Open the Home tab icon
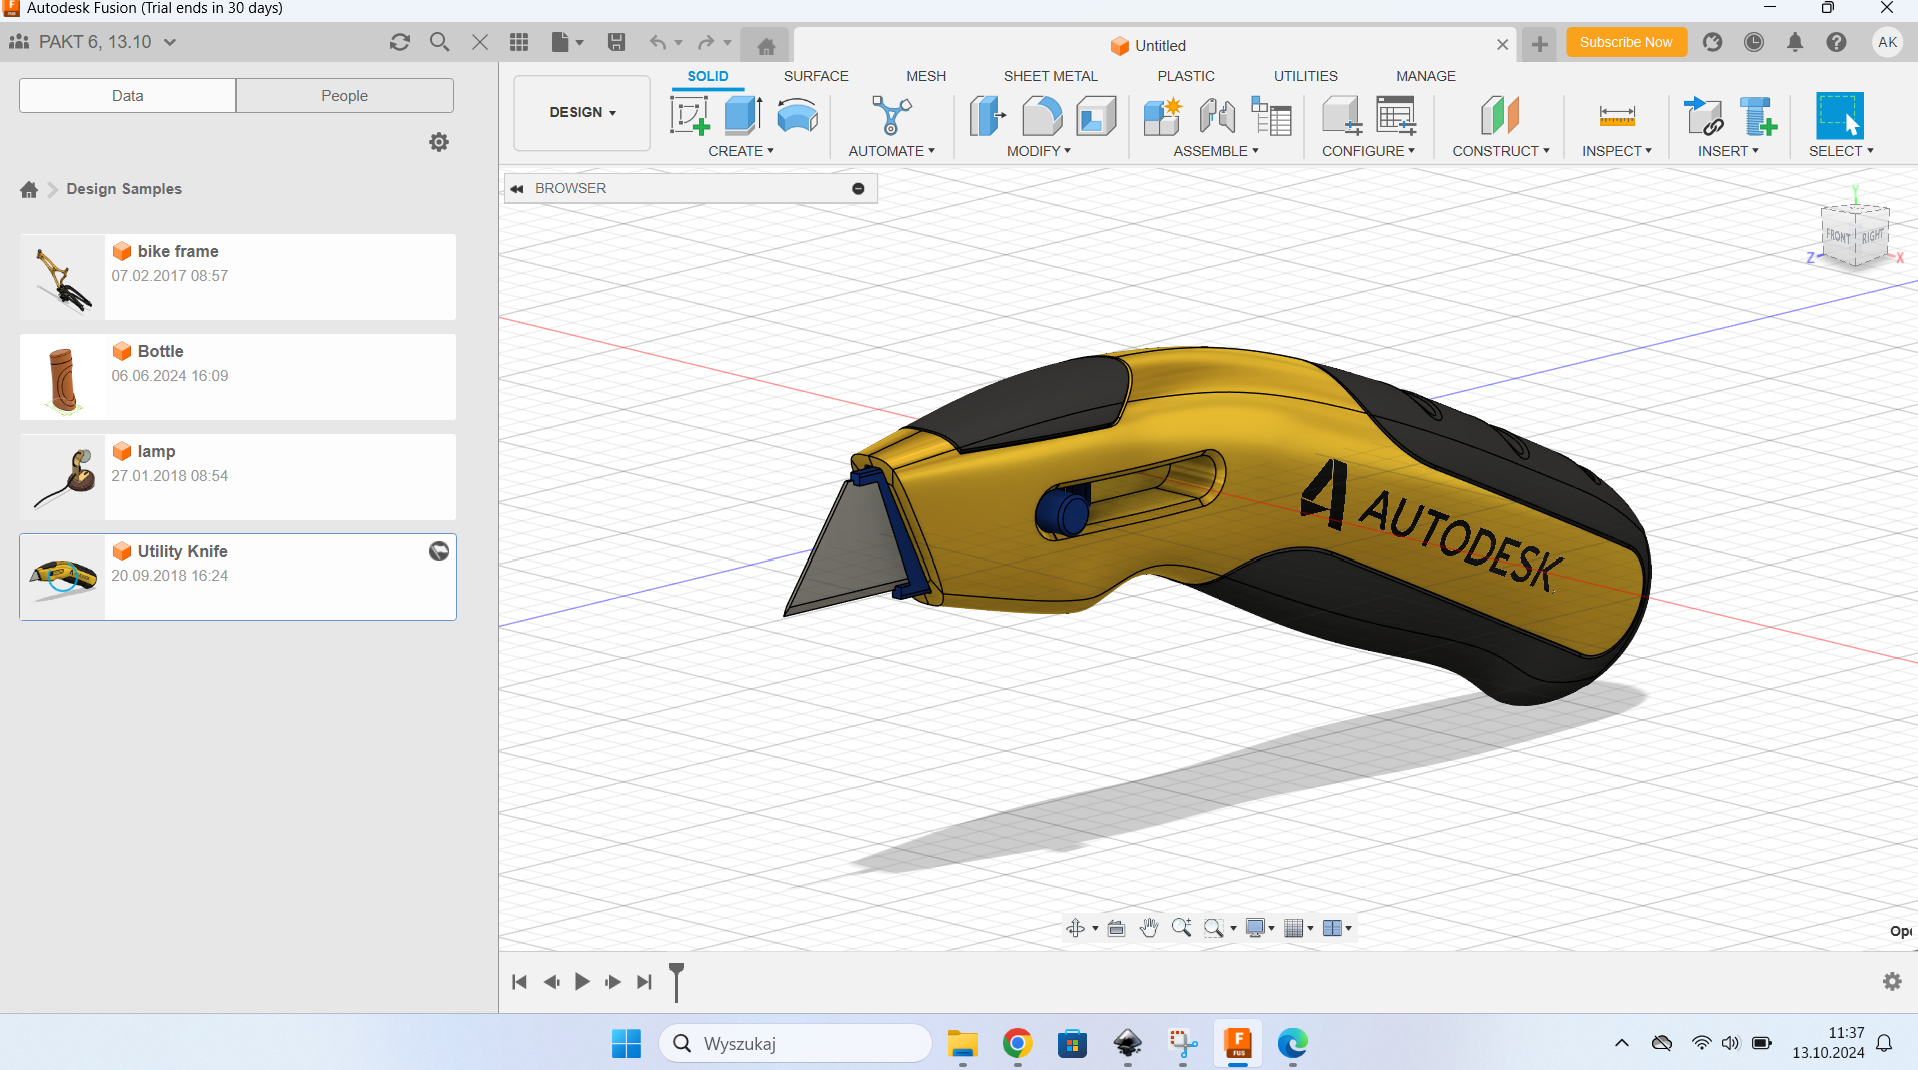 766,46
